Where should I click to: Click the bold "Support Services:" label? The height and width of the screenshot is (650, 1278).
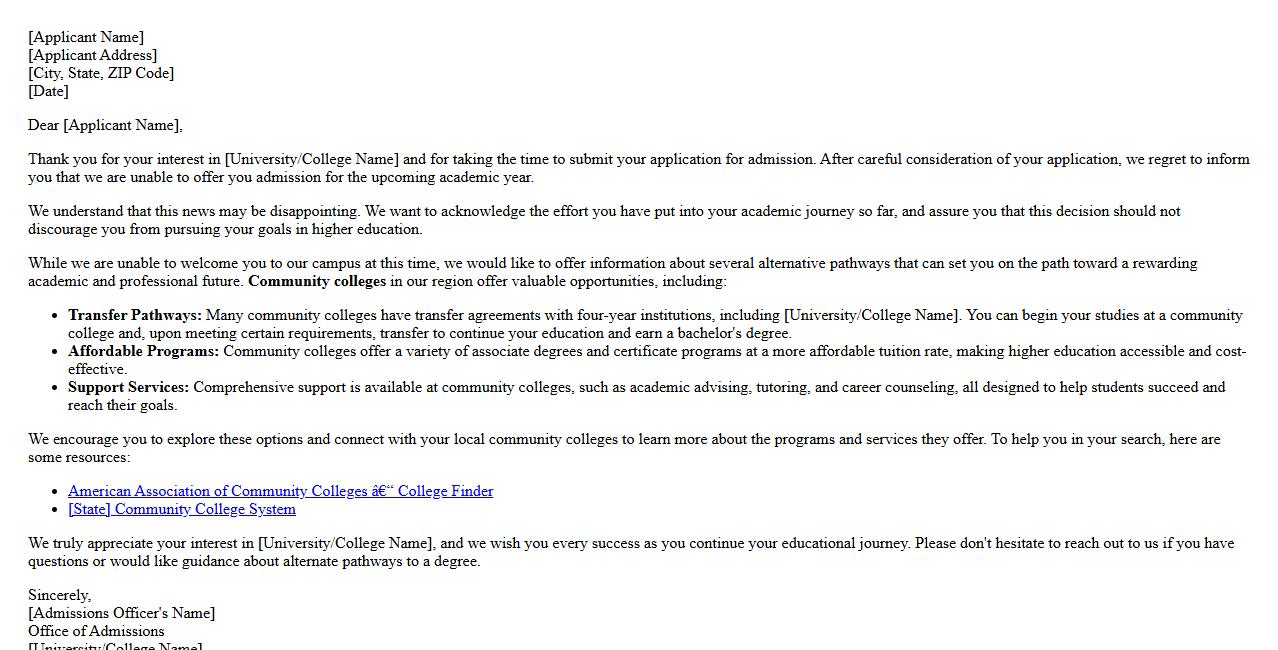(x=128, y=387)
